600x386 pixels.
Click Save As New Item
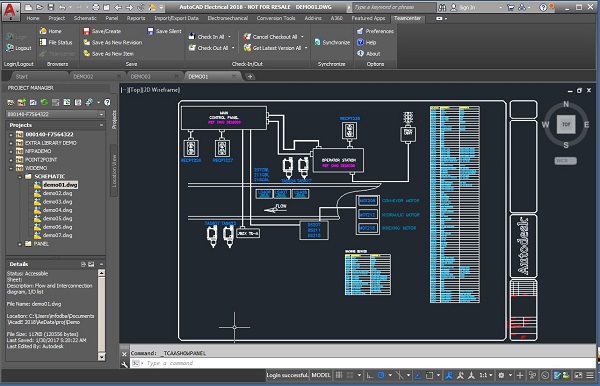(108, 54)
